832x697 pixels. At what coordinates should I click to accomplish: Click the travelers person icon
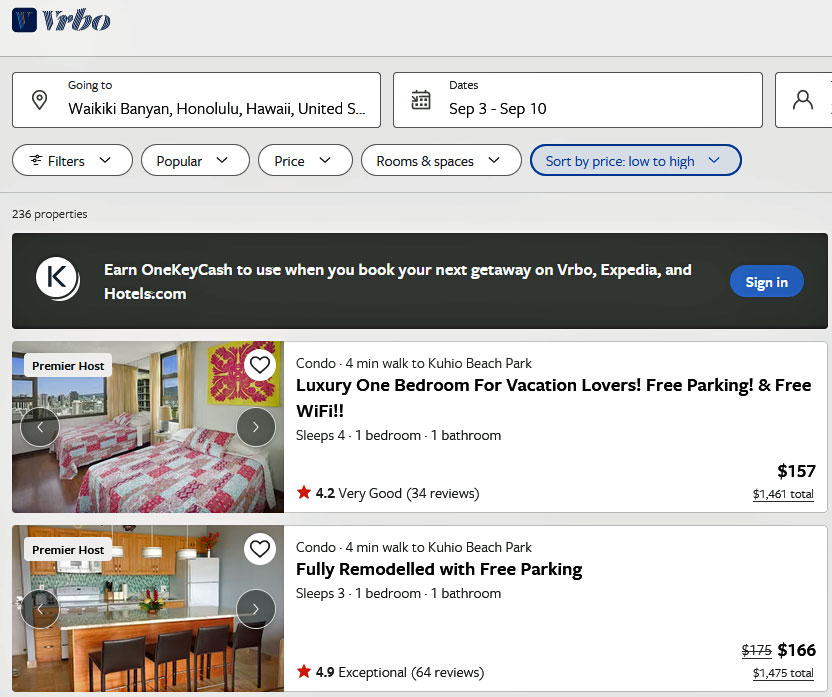pyautogui.click(x=802, y=100)
